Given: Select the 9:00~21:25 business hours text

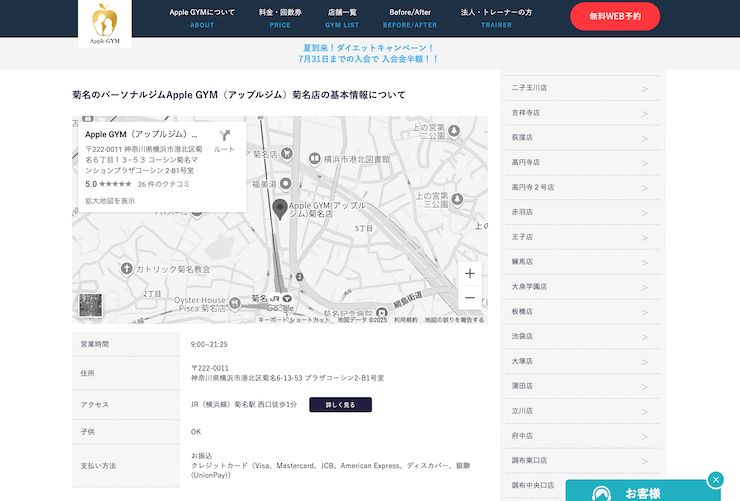Looking at the screenshot, I should pyautogui.click(x=209, y=345).
